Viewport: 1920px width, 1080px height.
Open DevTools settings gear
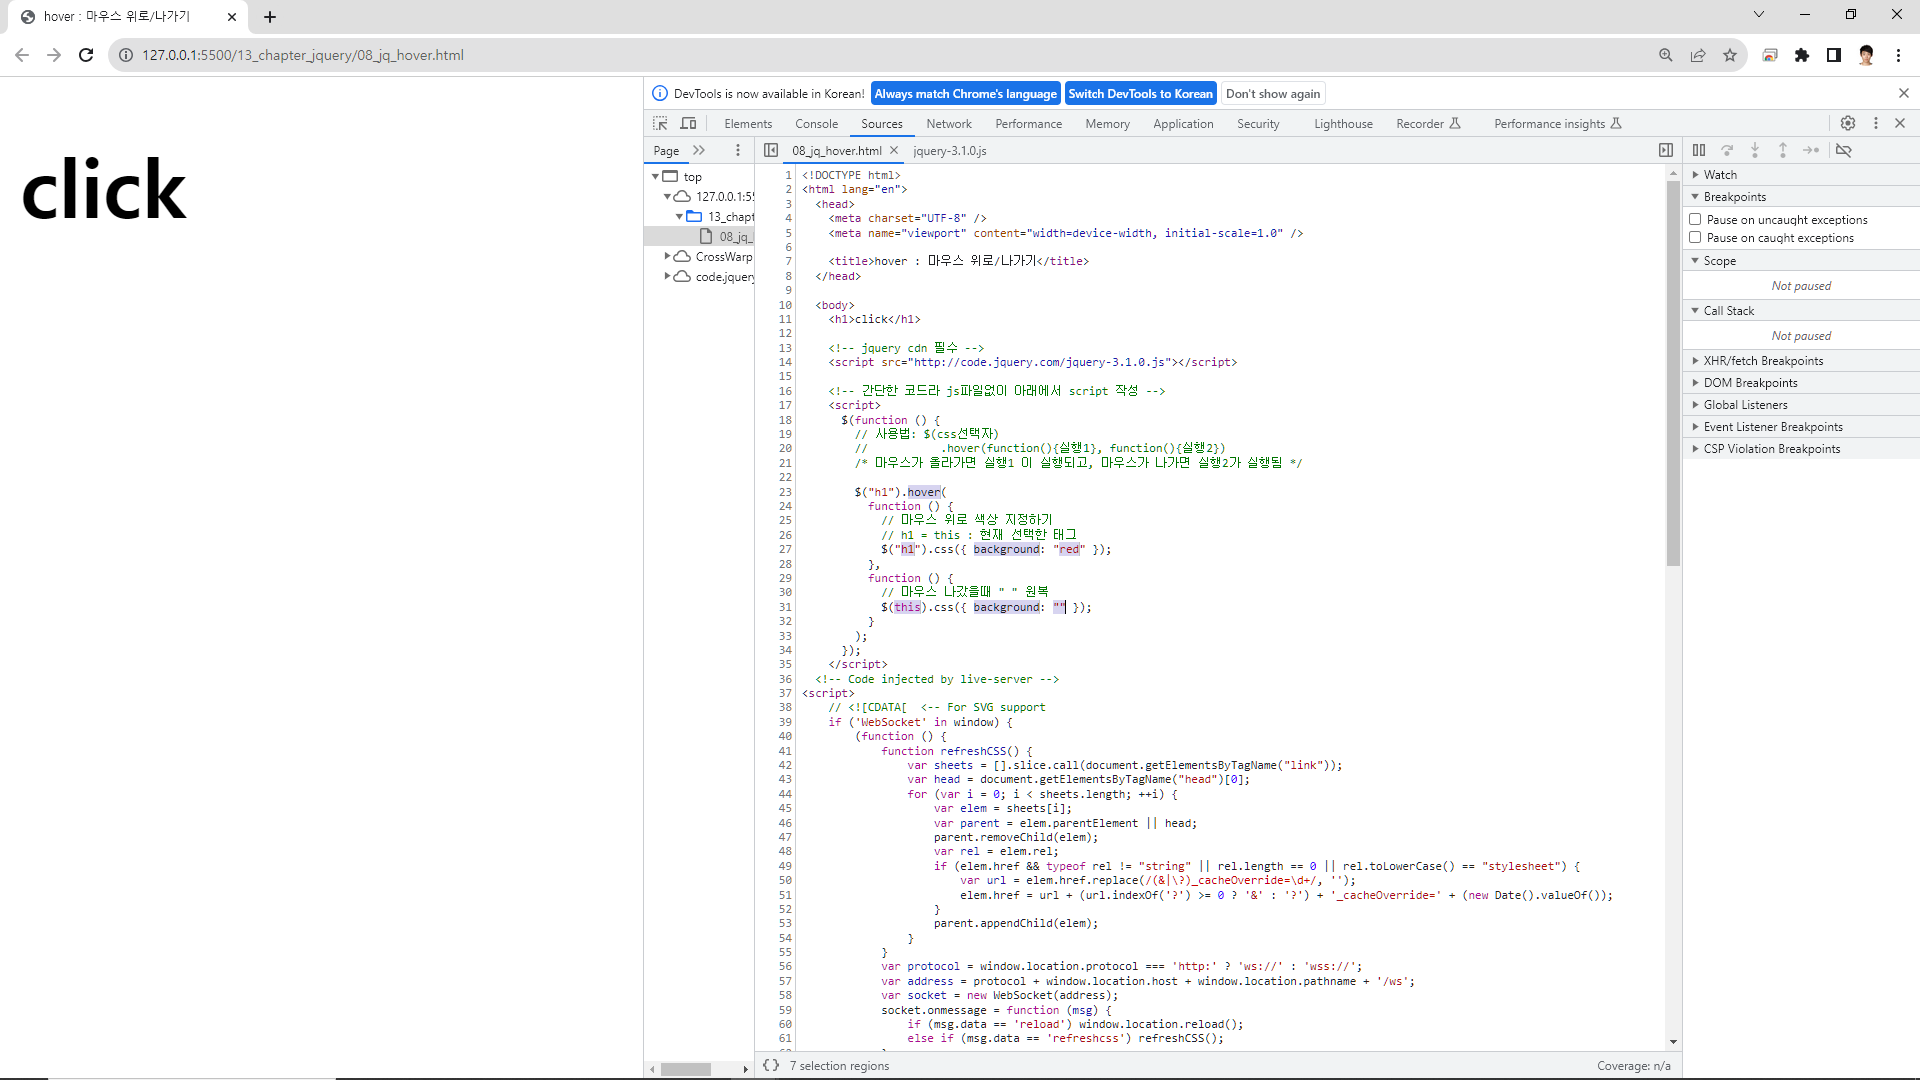click(x=1848, y=123)
